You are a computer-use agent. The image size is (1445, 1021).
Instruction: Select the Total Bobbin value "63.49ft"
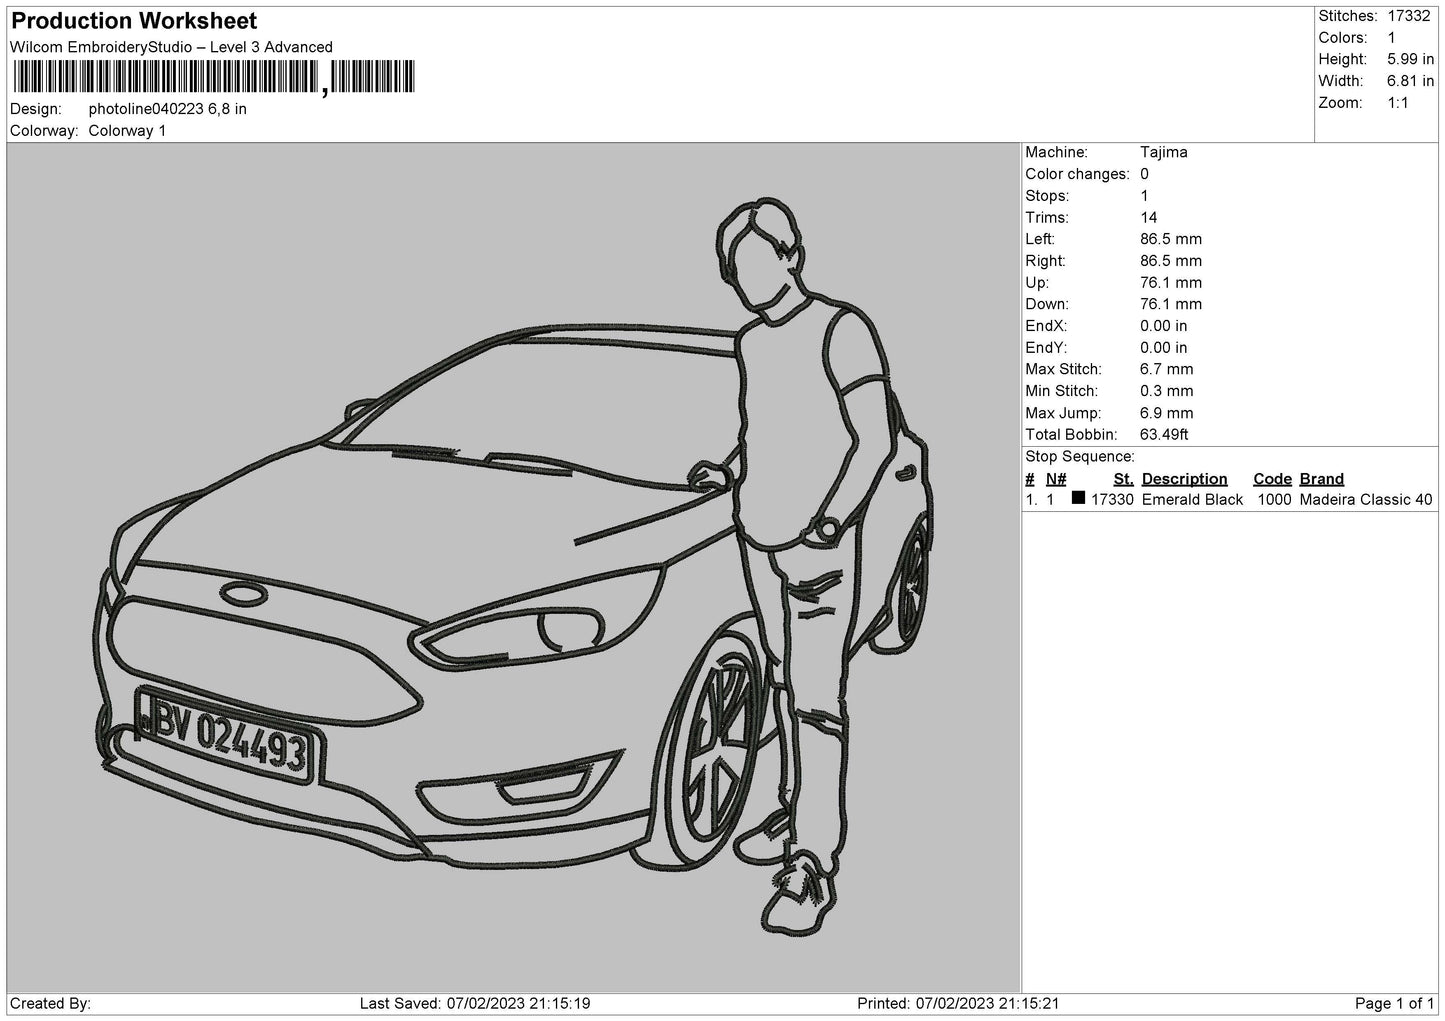coord(1164,435)
